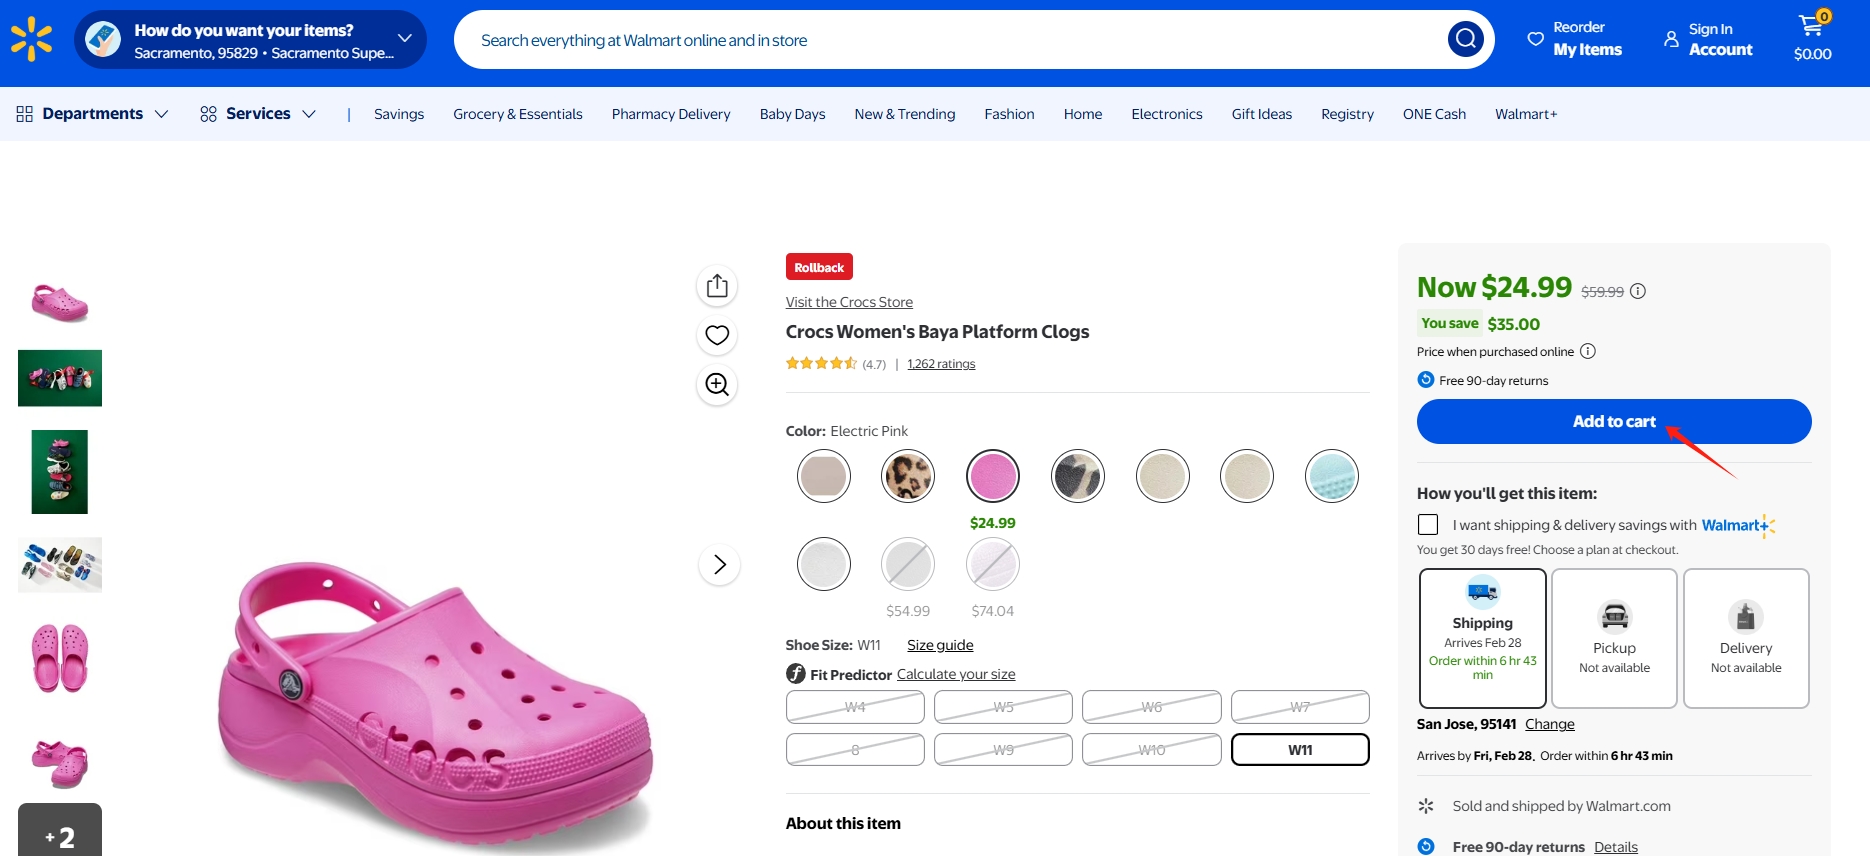Click the zoom-in image icon
Screen dimensions: 1870x856
pos(717,384)
